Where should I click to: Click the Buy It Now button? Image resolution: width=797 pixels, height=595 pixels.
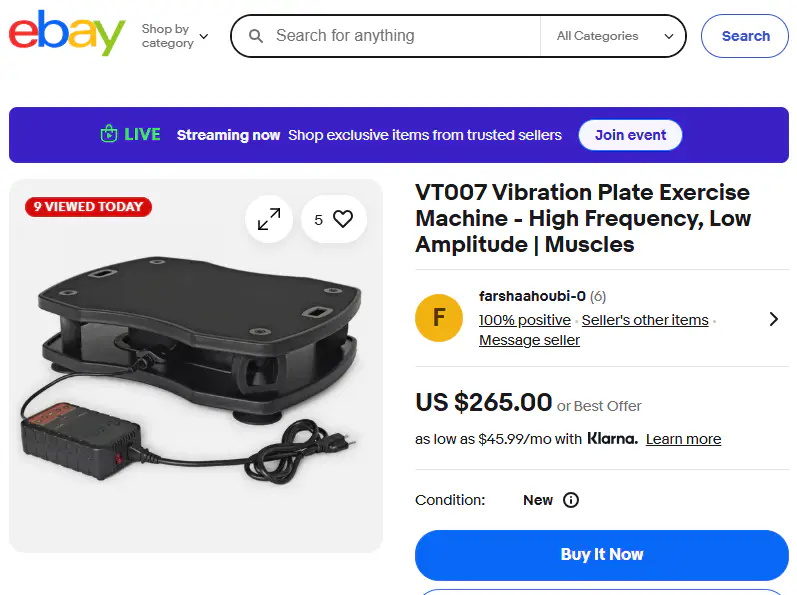(602, 554)
